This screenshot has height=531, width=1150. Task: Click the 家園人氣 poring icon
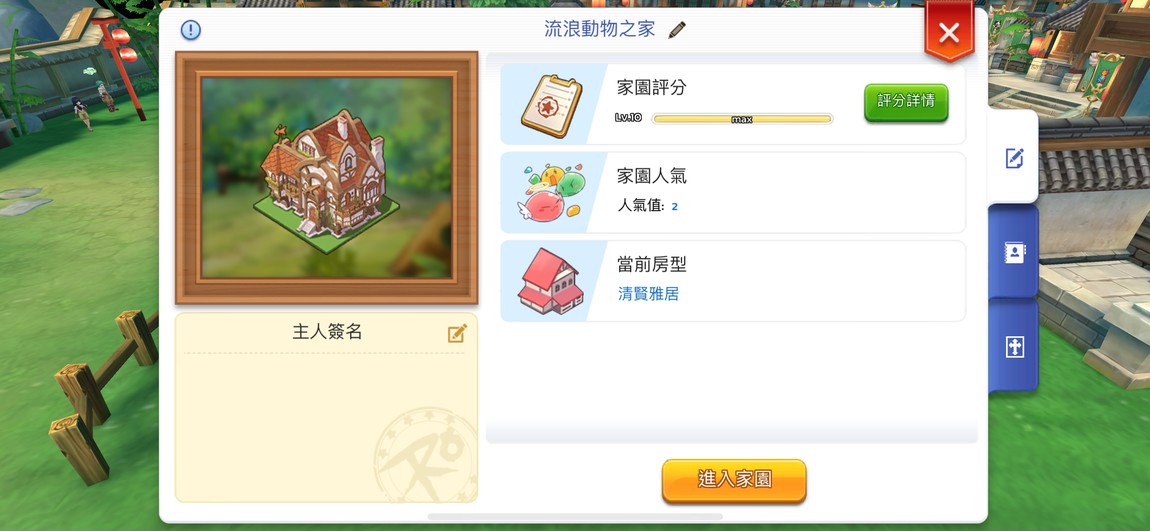coord(552,193)
